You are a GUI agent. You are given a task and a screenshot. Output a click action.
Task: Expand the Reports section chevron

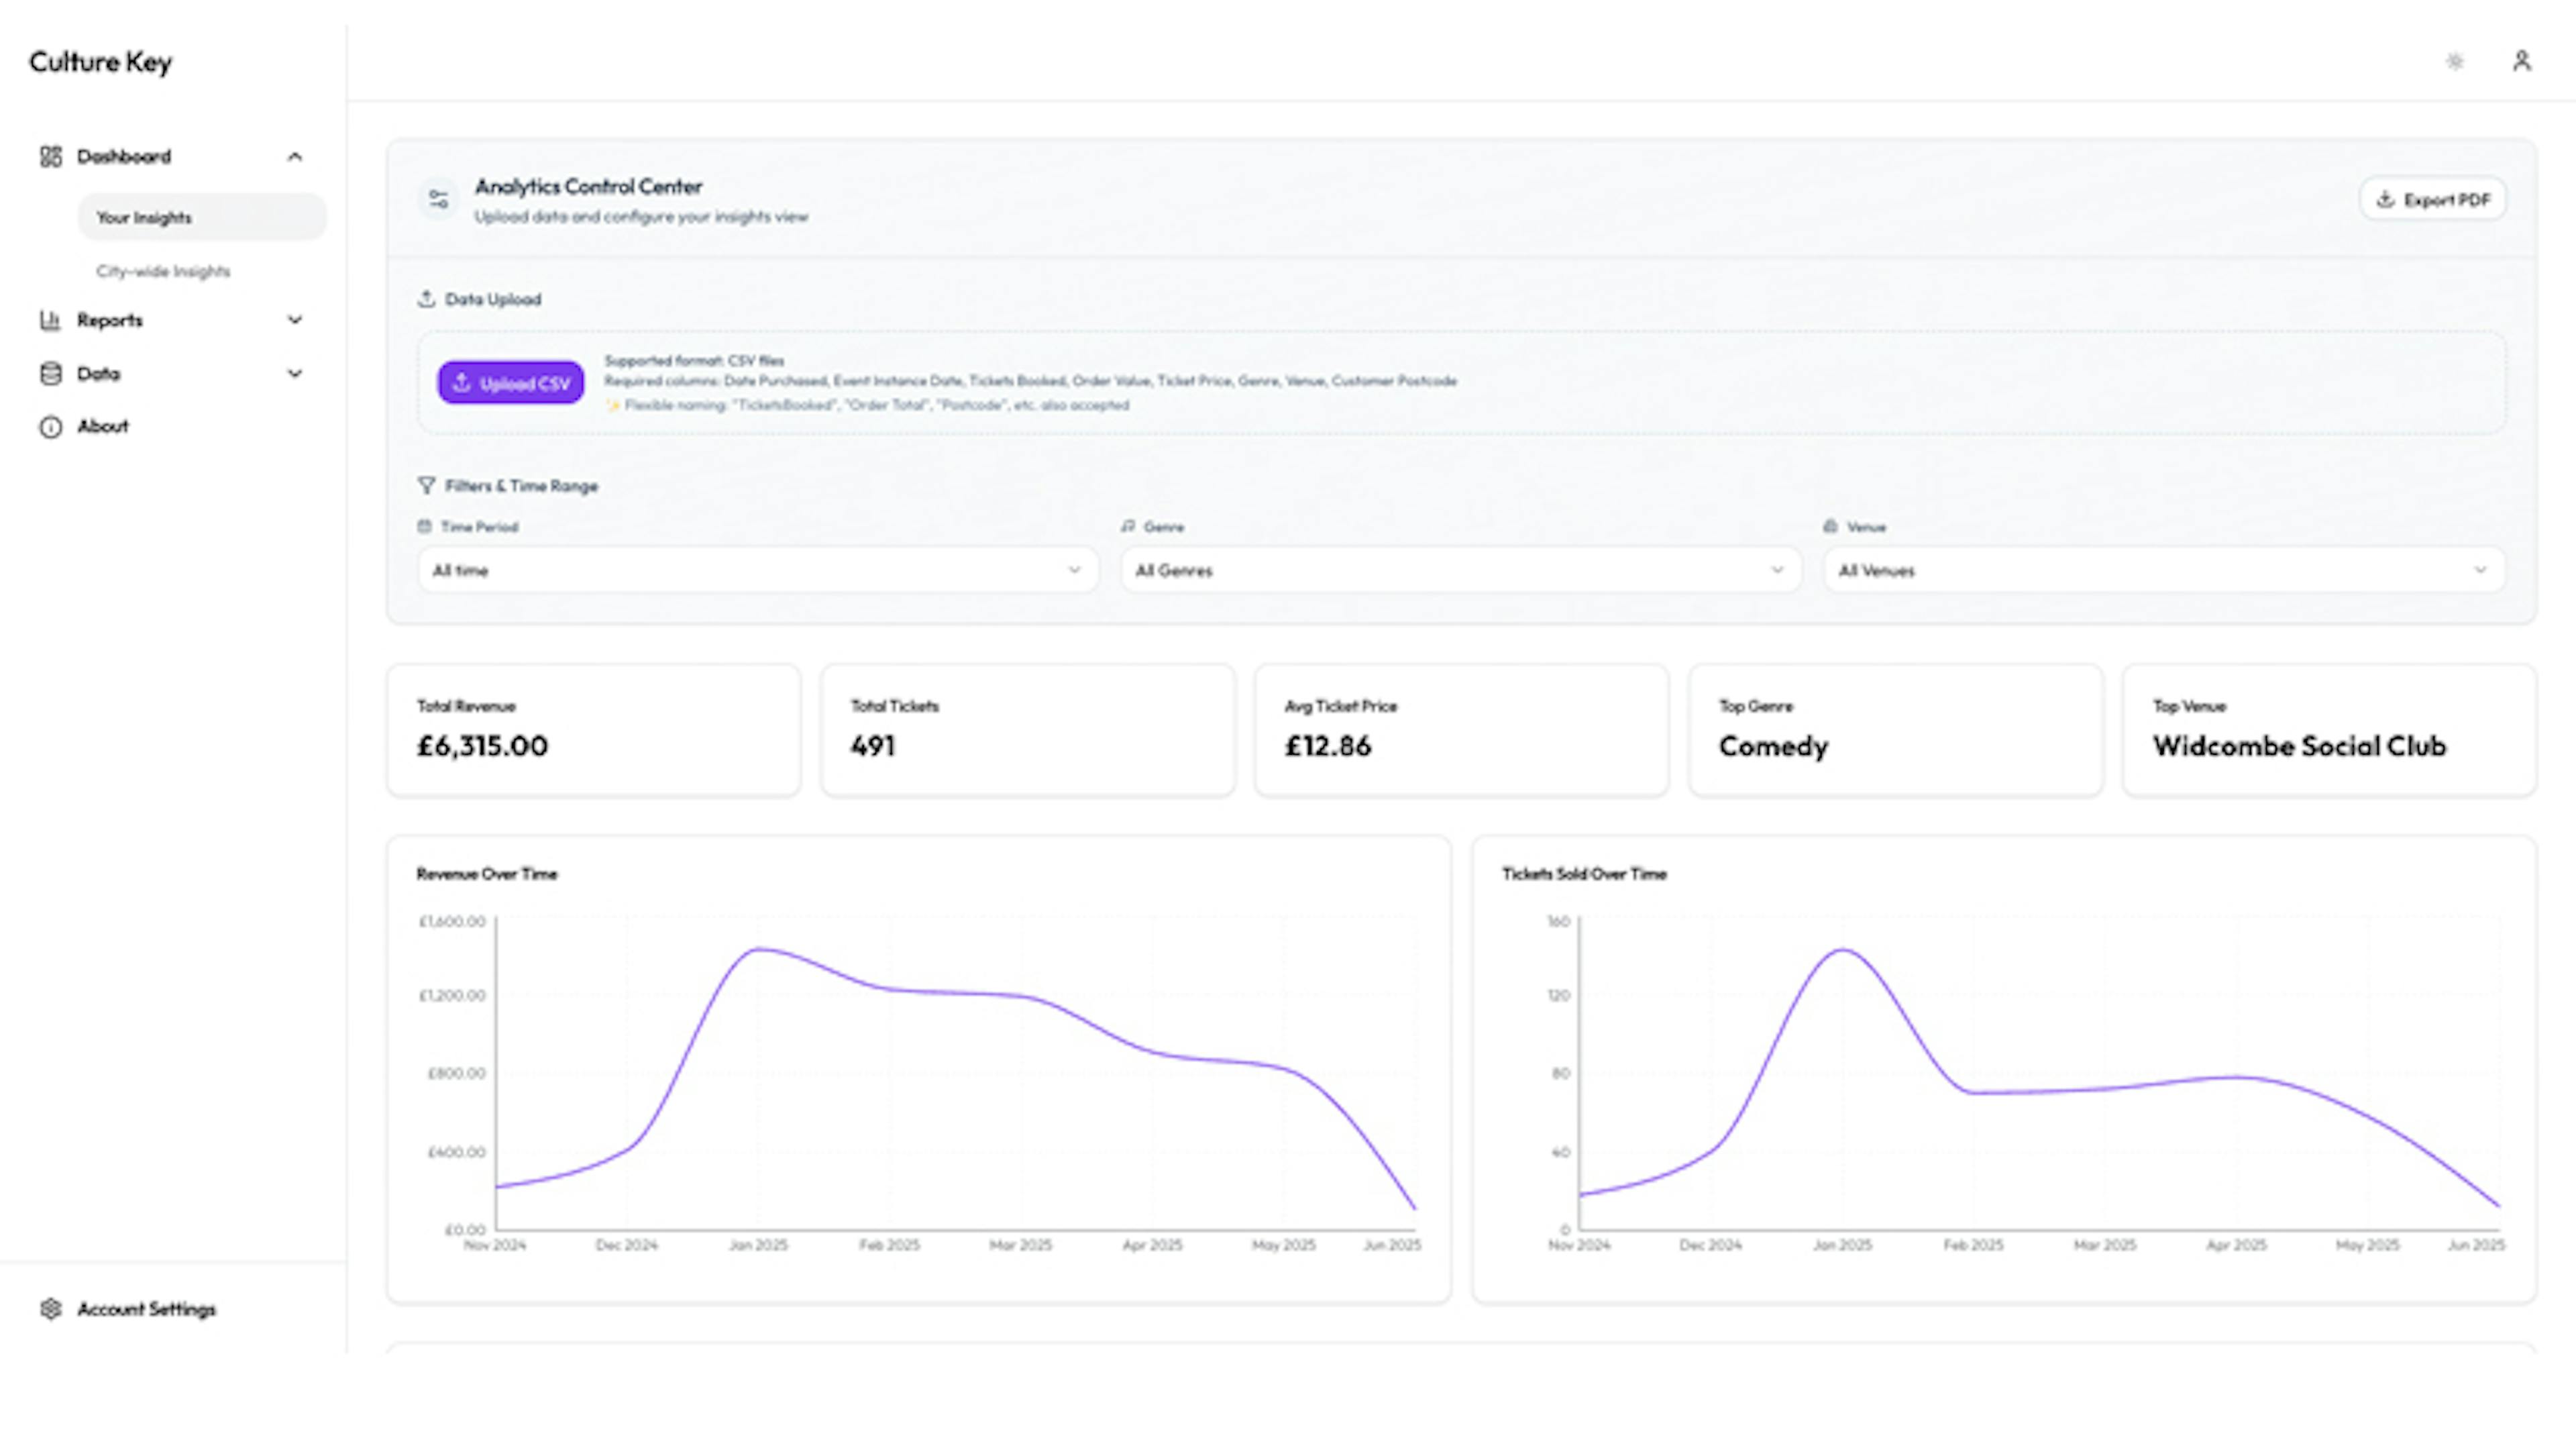[295, 320]
